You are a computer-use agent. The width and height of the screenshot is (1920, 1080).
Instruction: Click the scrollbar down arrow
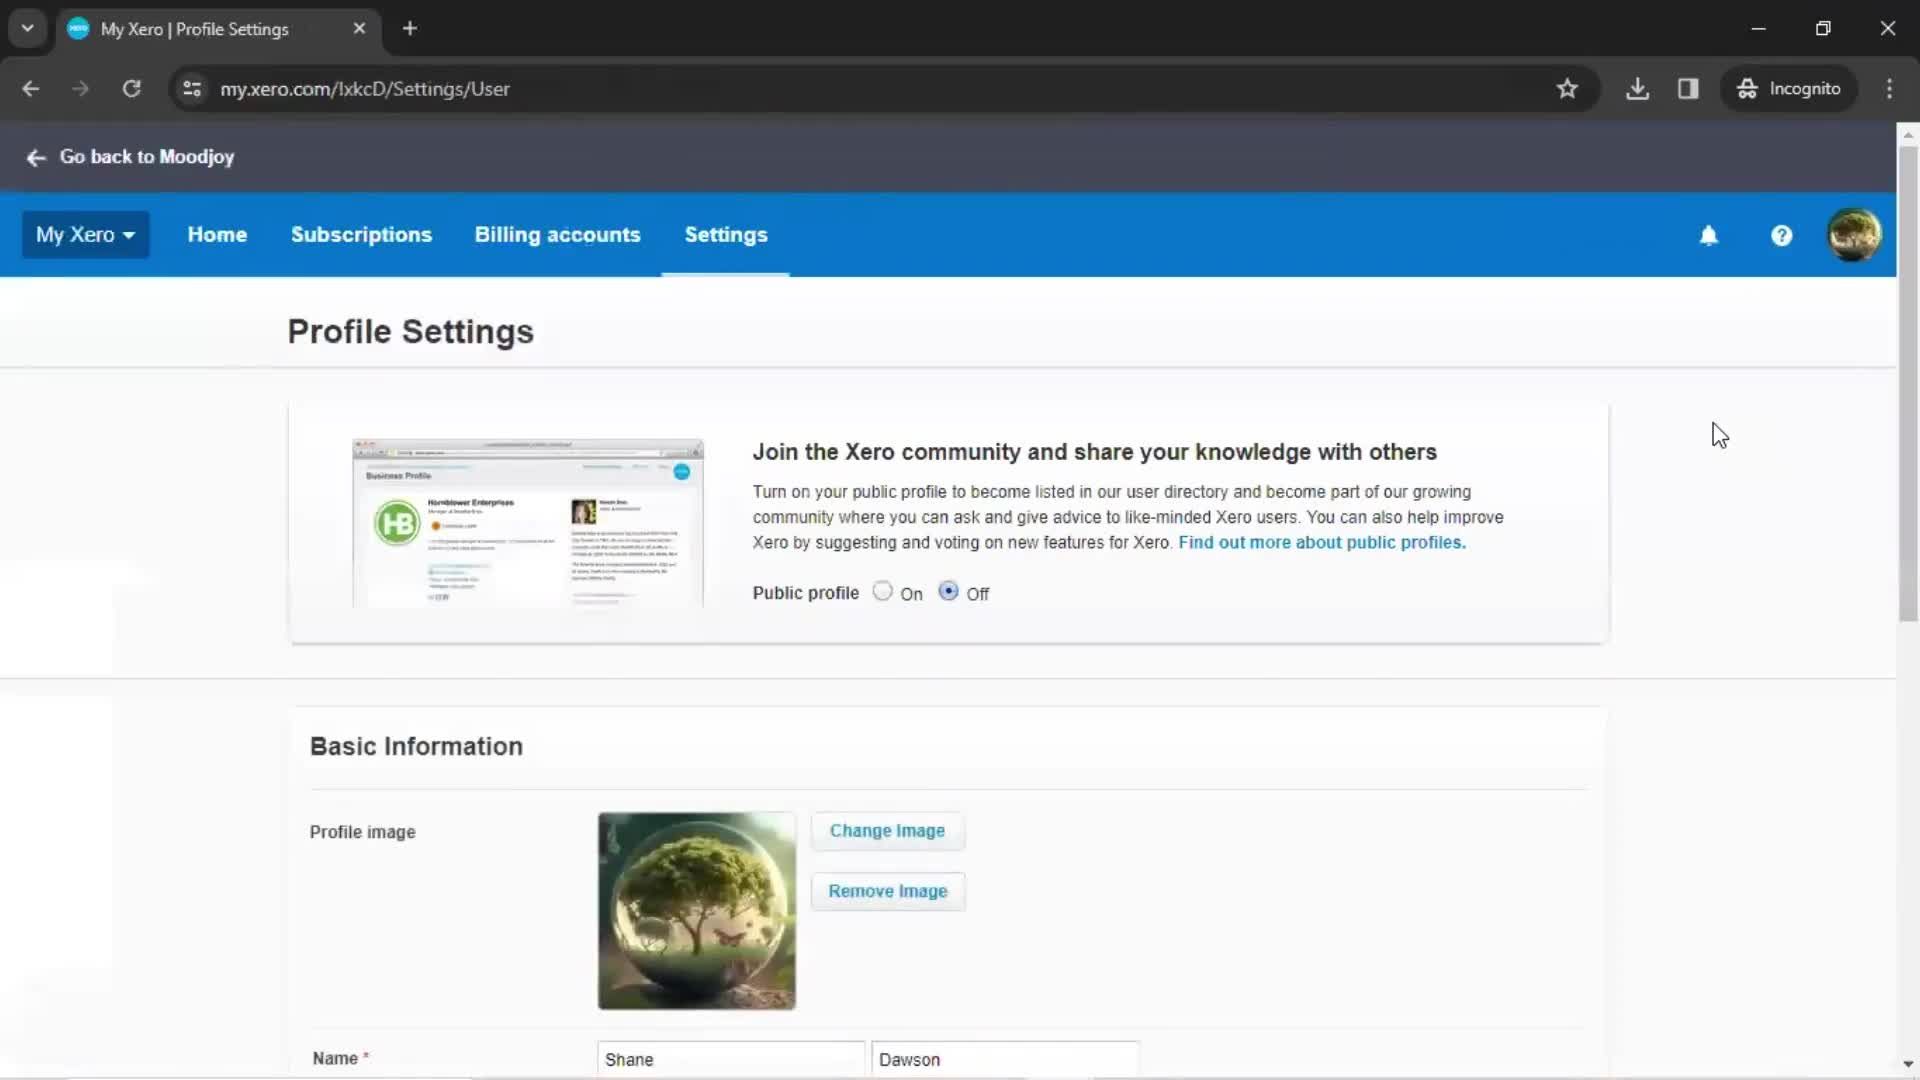1908,1065
